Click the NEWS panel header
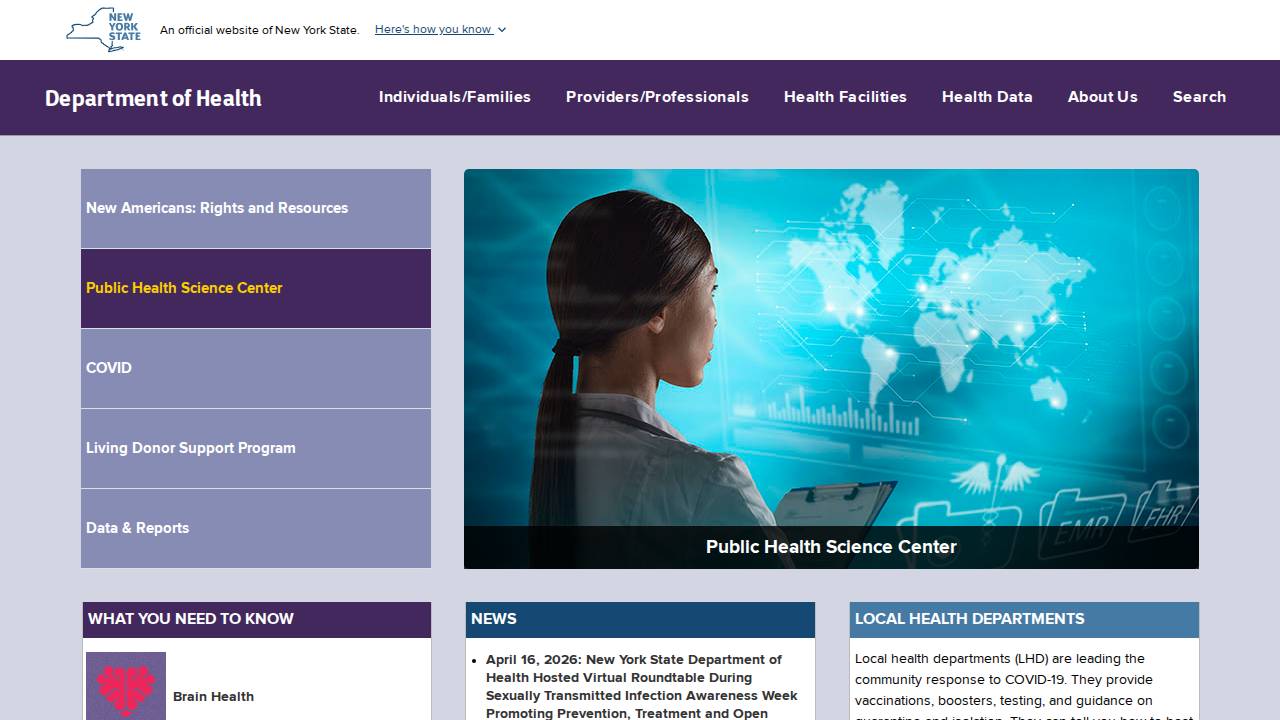1280x720 pixels. click(x=493, y=619)
